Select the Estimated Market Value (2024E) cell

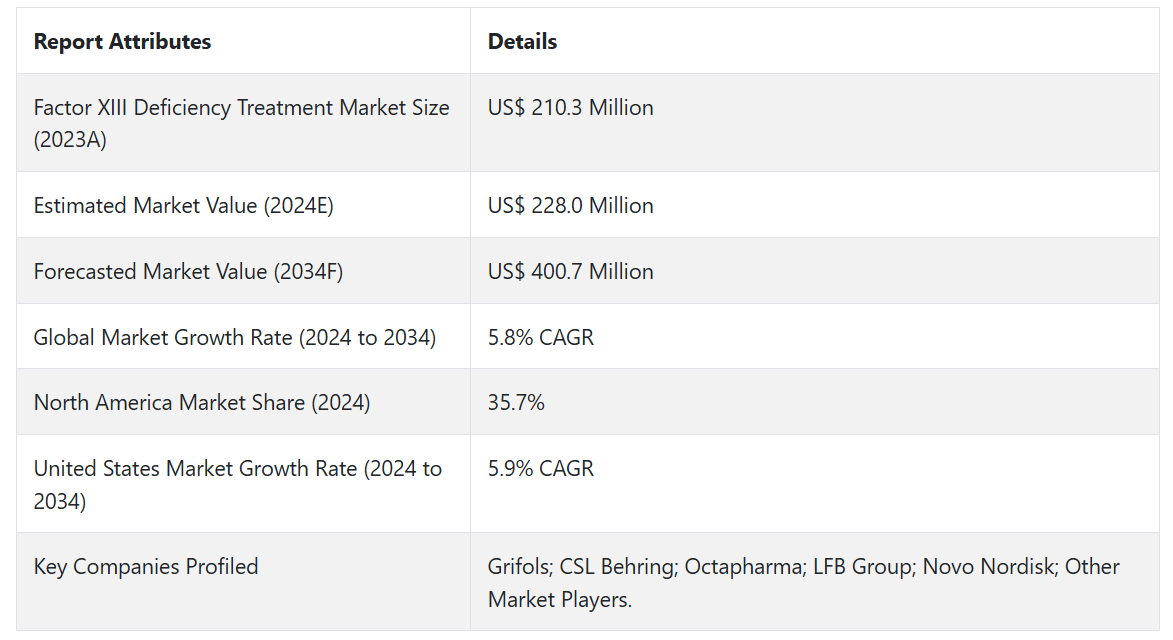(x=183, y=206)
